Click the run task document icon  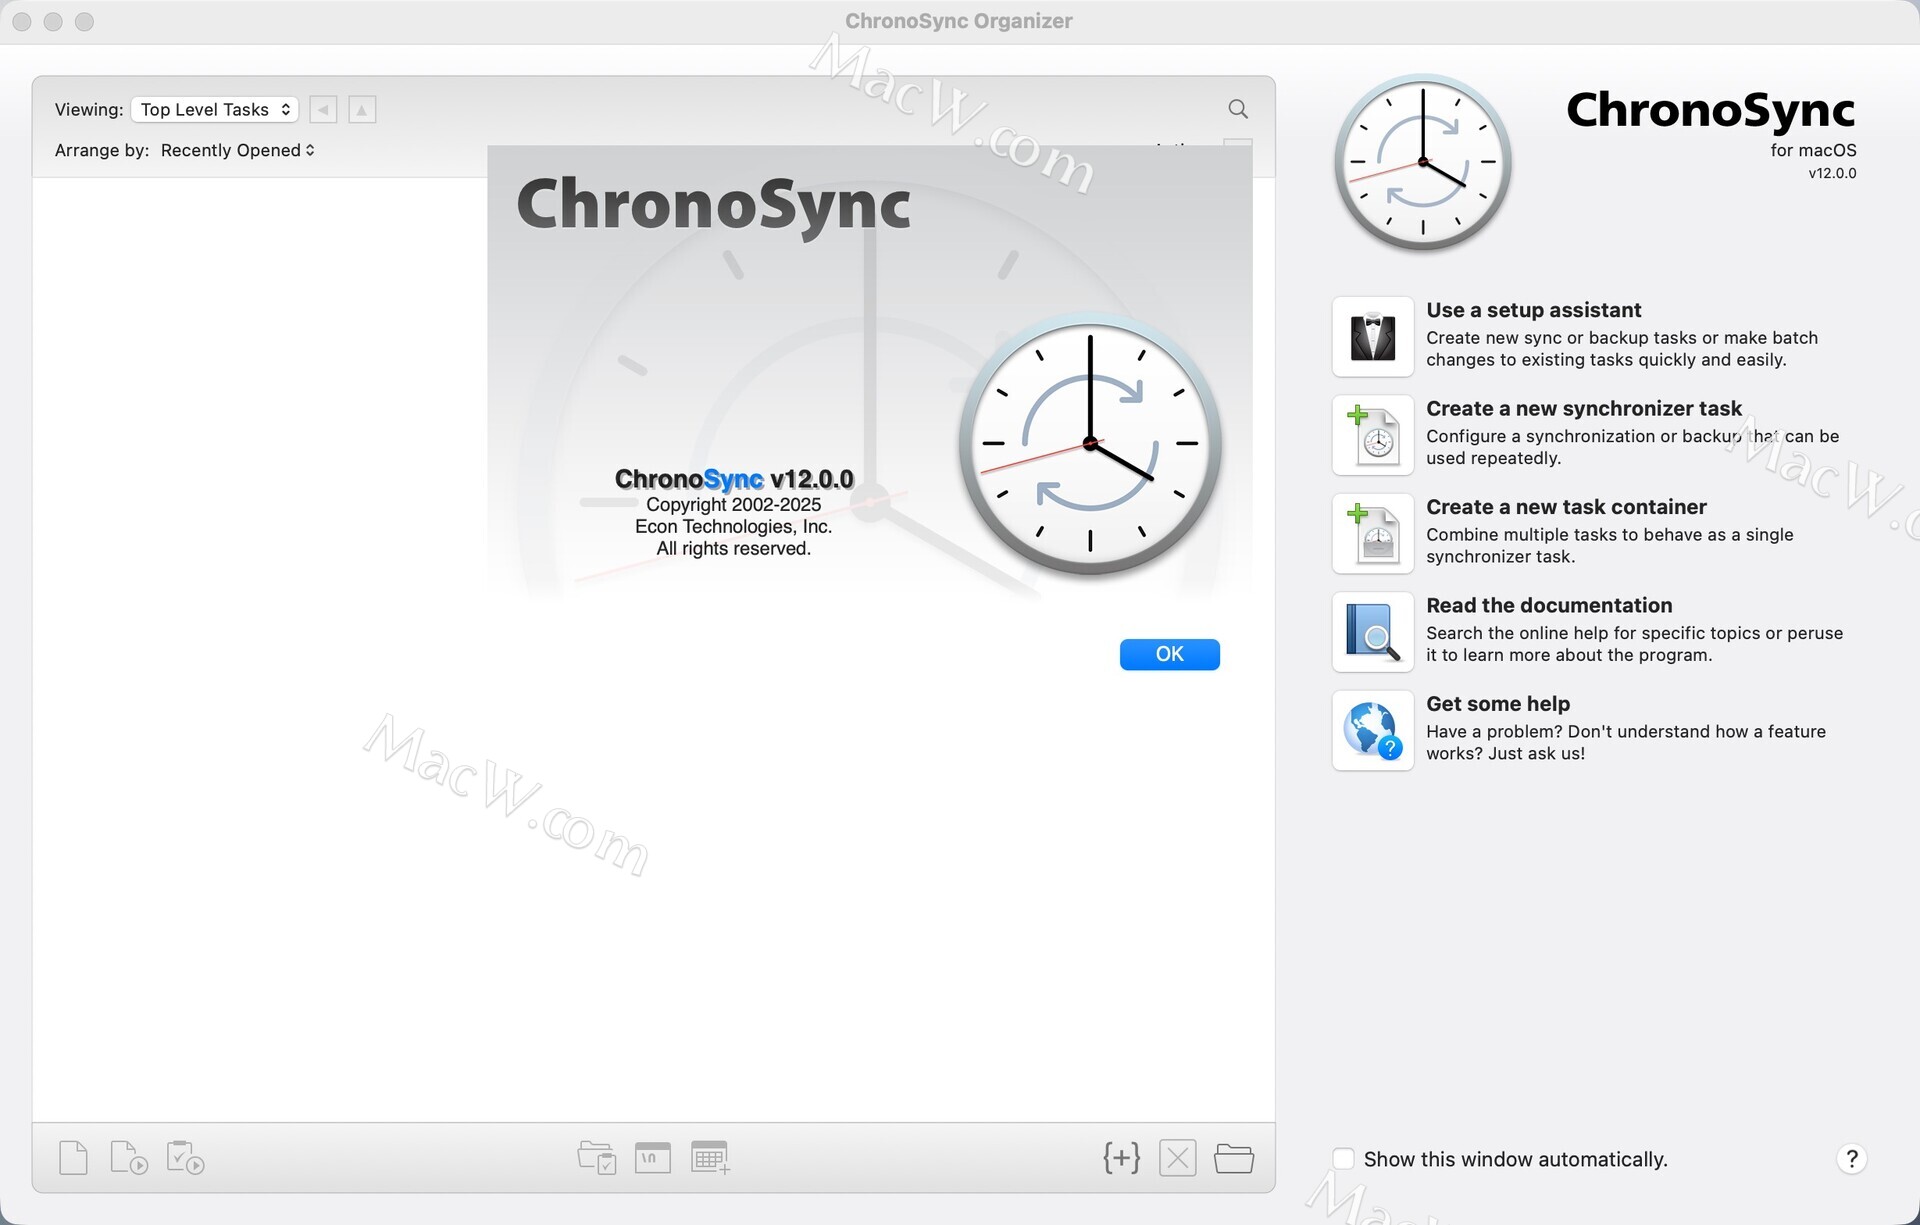coord(128,1158)
